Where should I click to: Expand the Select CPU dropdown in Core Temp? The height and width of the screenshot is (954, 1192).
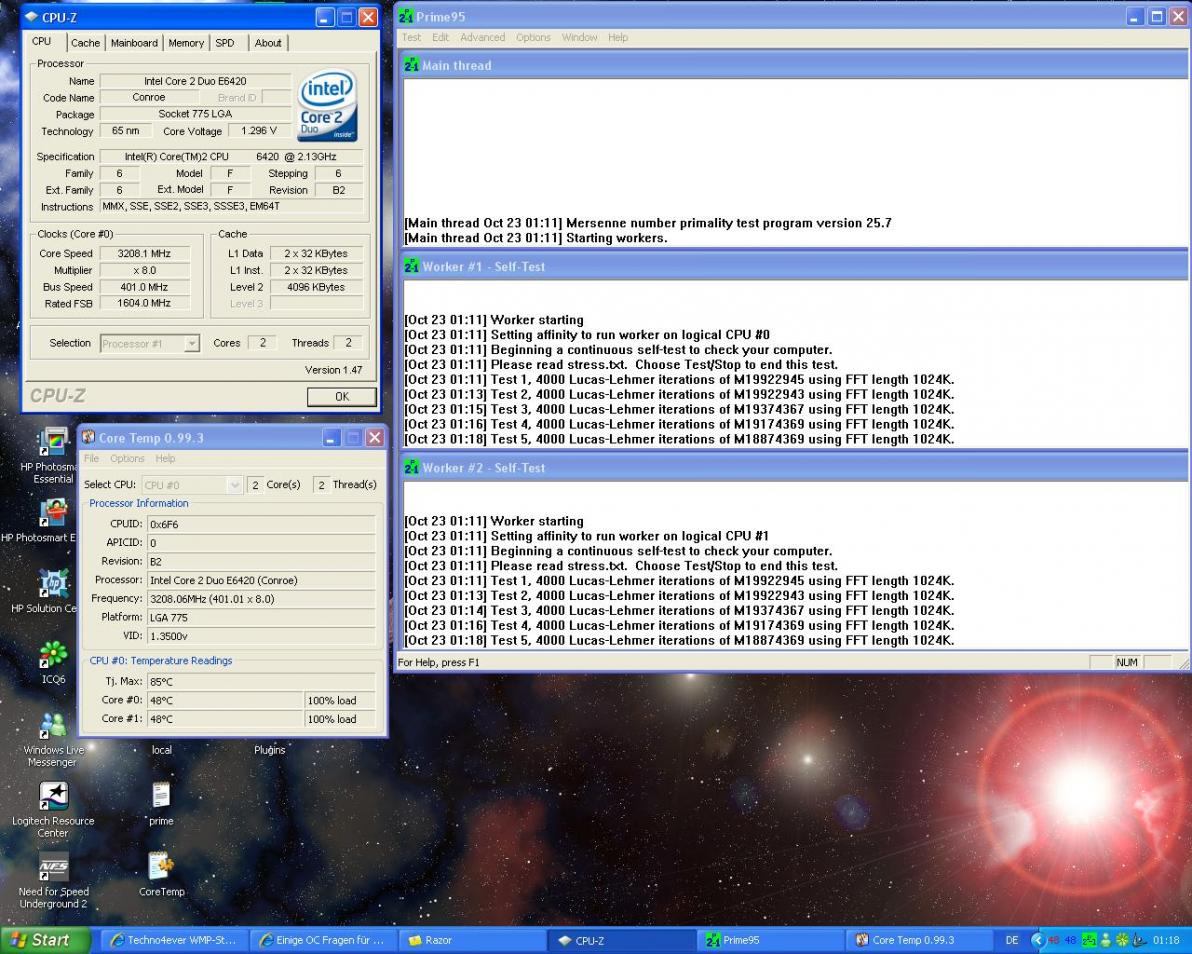234,485
